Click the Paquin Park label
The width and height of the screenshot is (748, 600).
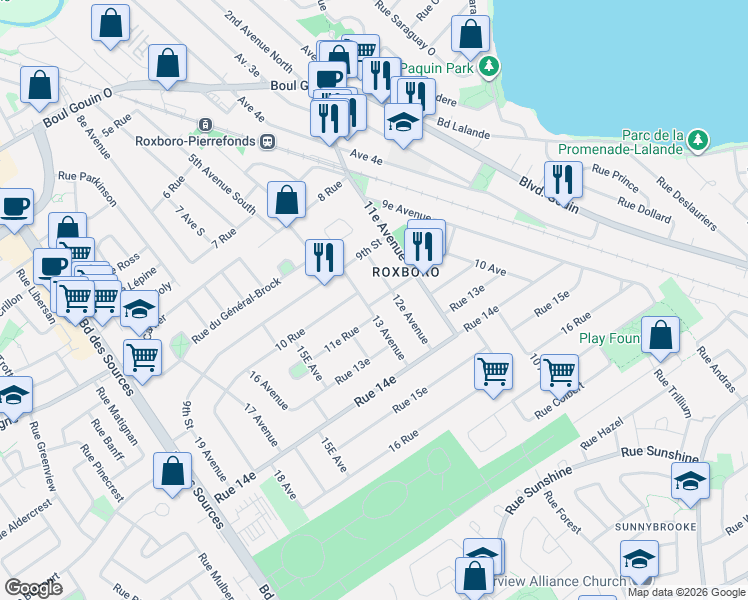point(436,69)
